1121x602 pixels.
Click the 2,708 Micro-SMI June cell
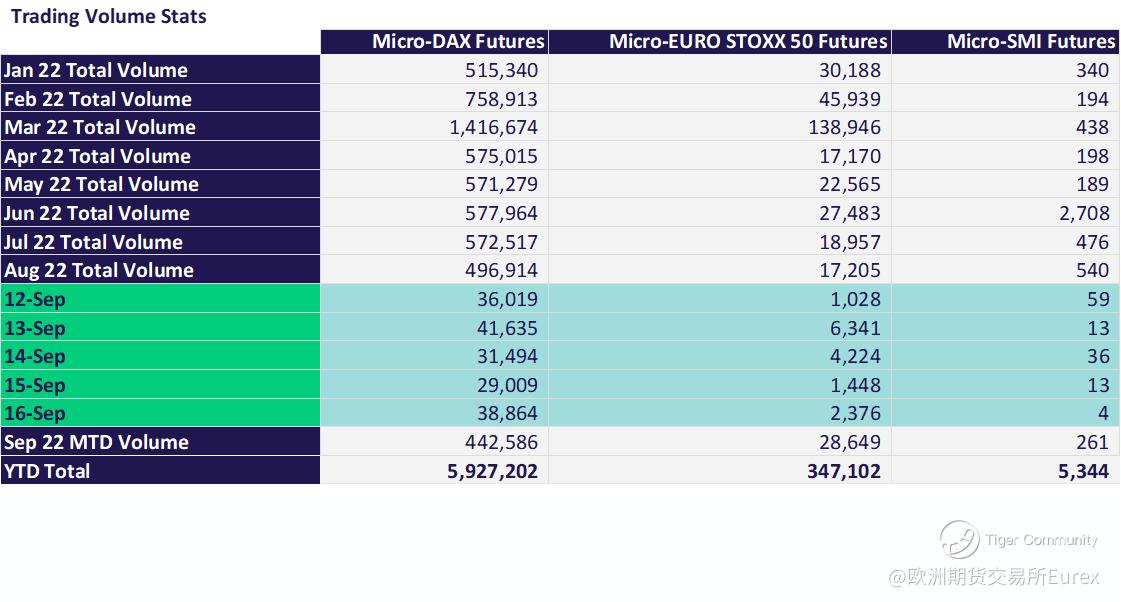click(1085, 213)
